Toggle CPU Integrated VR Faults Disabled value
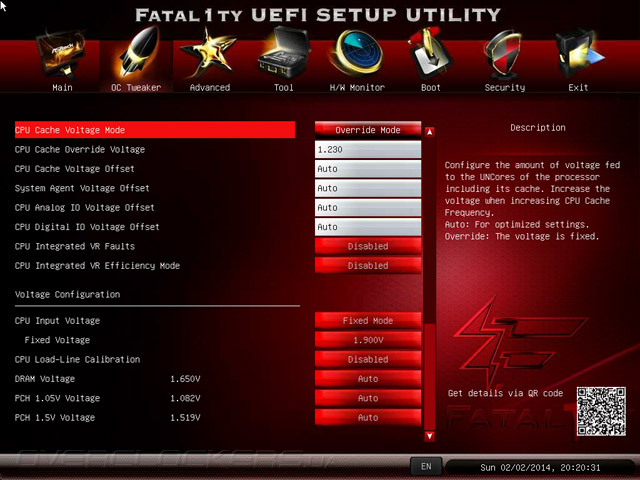Viewport: 640px width, 480px height. pos(368,246)
